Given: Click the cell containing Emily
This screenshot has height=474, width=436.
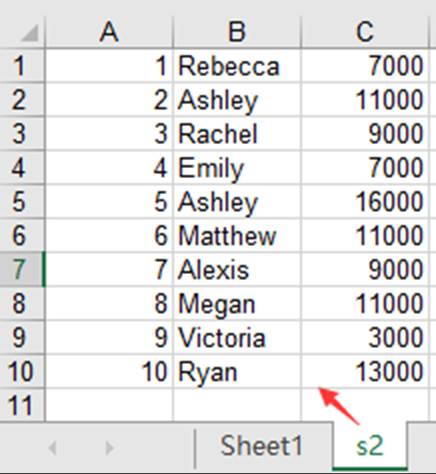Looking at the screenshot, I should coord(237,168).
